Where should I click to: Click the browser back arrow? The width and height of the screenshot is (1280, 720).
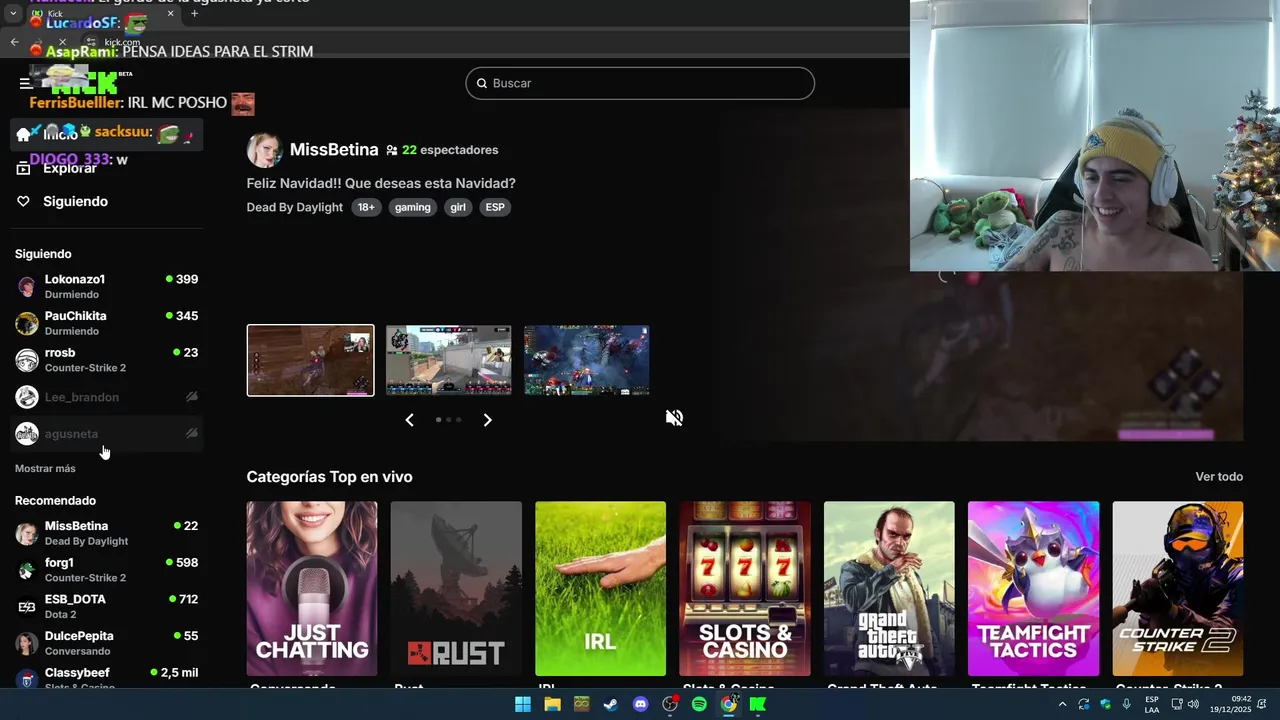(x=14, y=42)
